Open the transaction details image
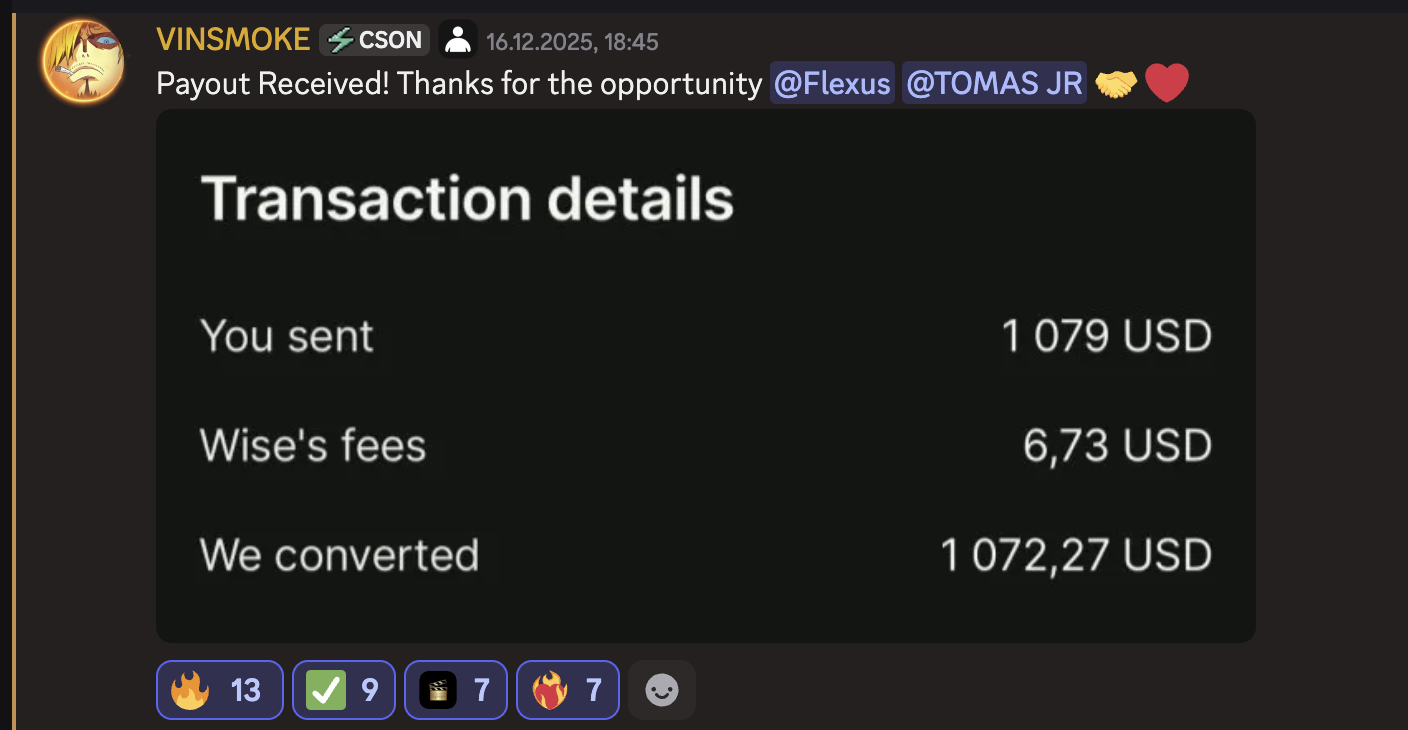 (705, 375)
